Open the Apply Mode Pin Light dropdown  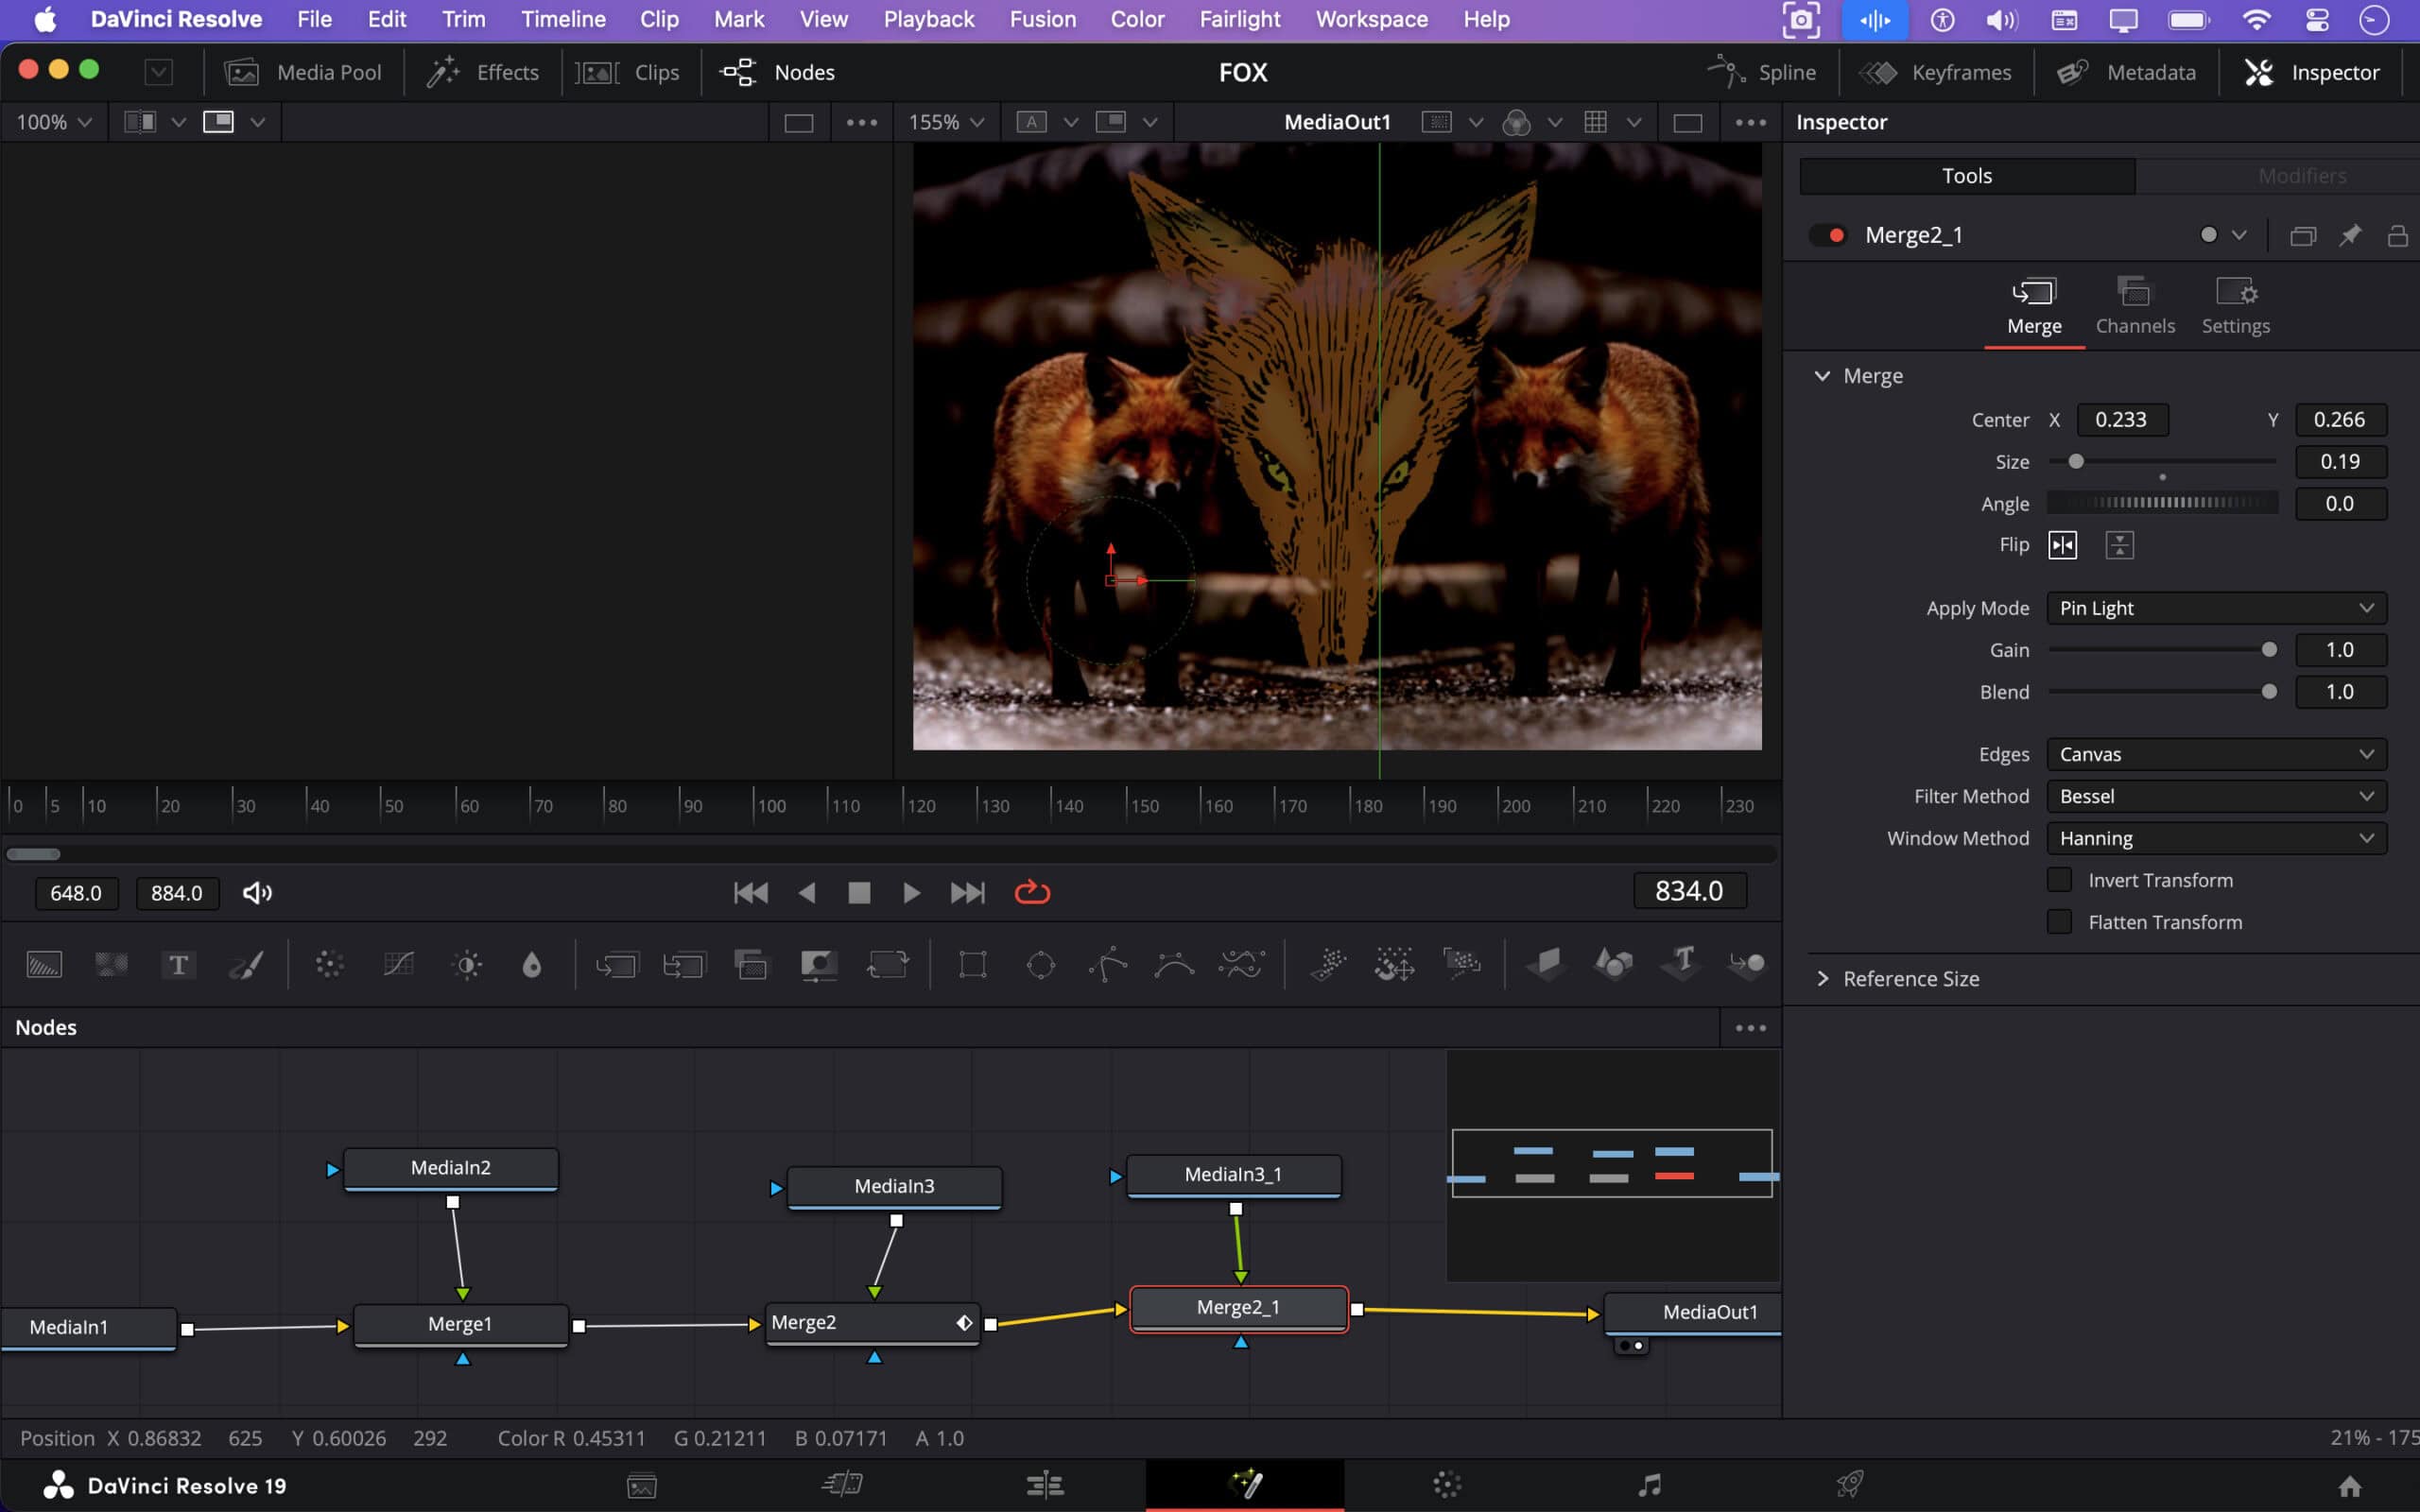2216,608
